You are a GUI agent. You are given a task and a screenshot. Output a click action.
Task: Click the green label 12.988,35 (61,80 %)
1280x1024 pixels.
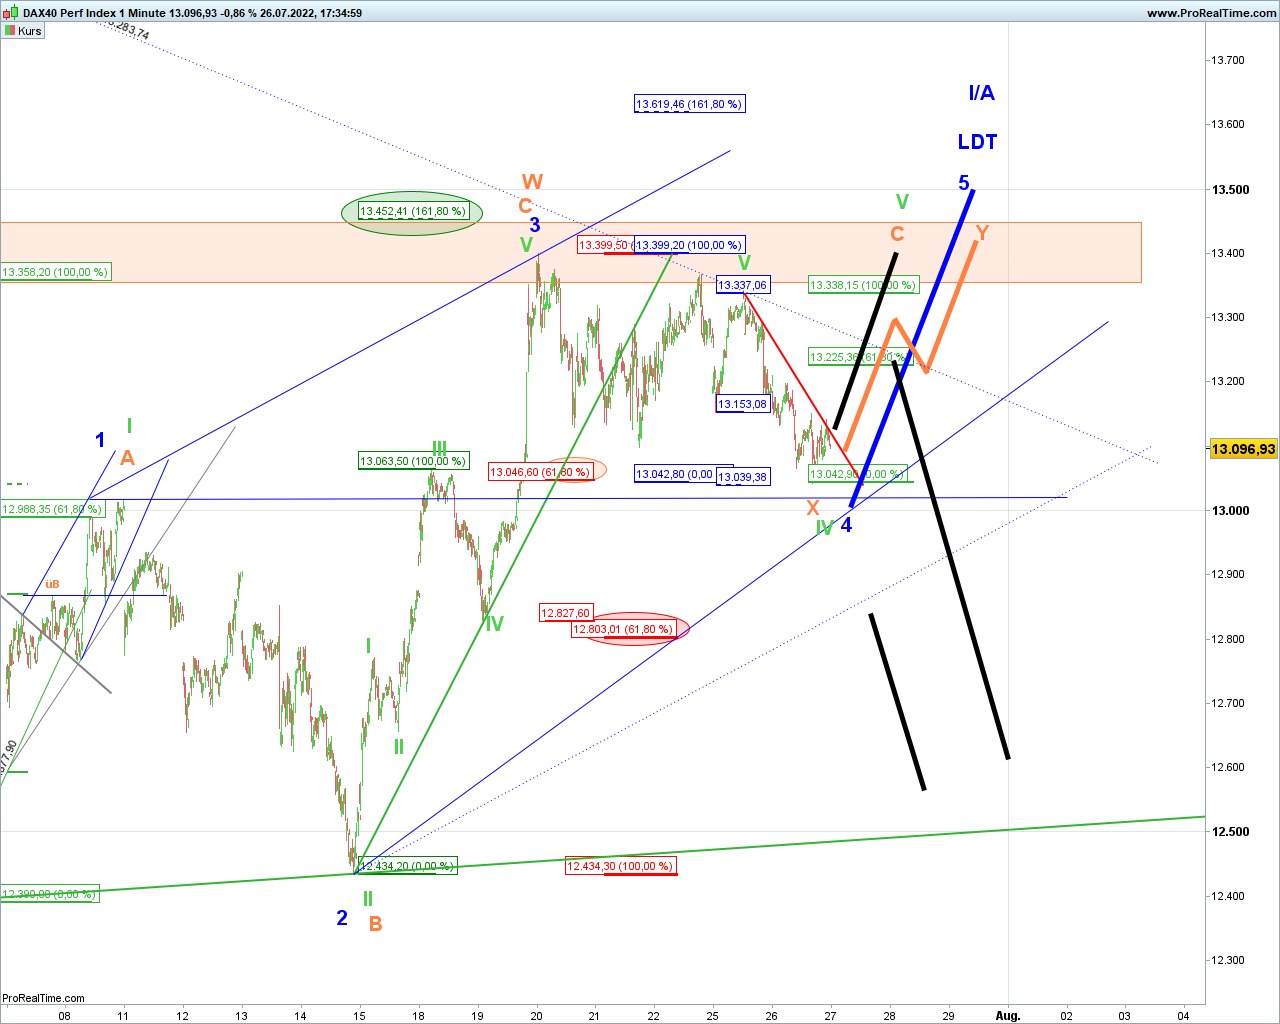click(48, 509)
